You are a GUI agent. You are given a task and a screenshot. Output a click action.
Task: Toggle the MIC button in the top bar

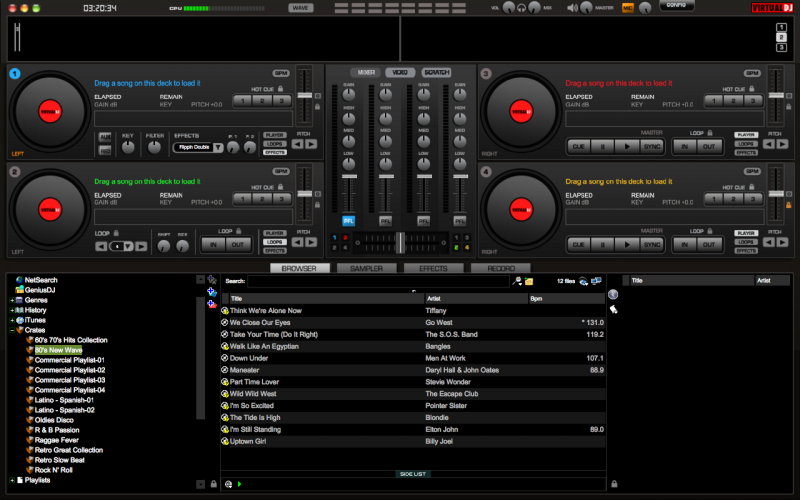[x=627, y=8]
